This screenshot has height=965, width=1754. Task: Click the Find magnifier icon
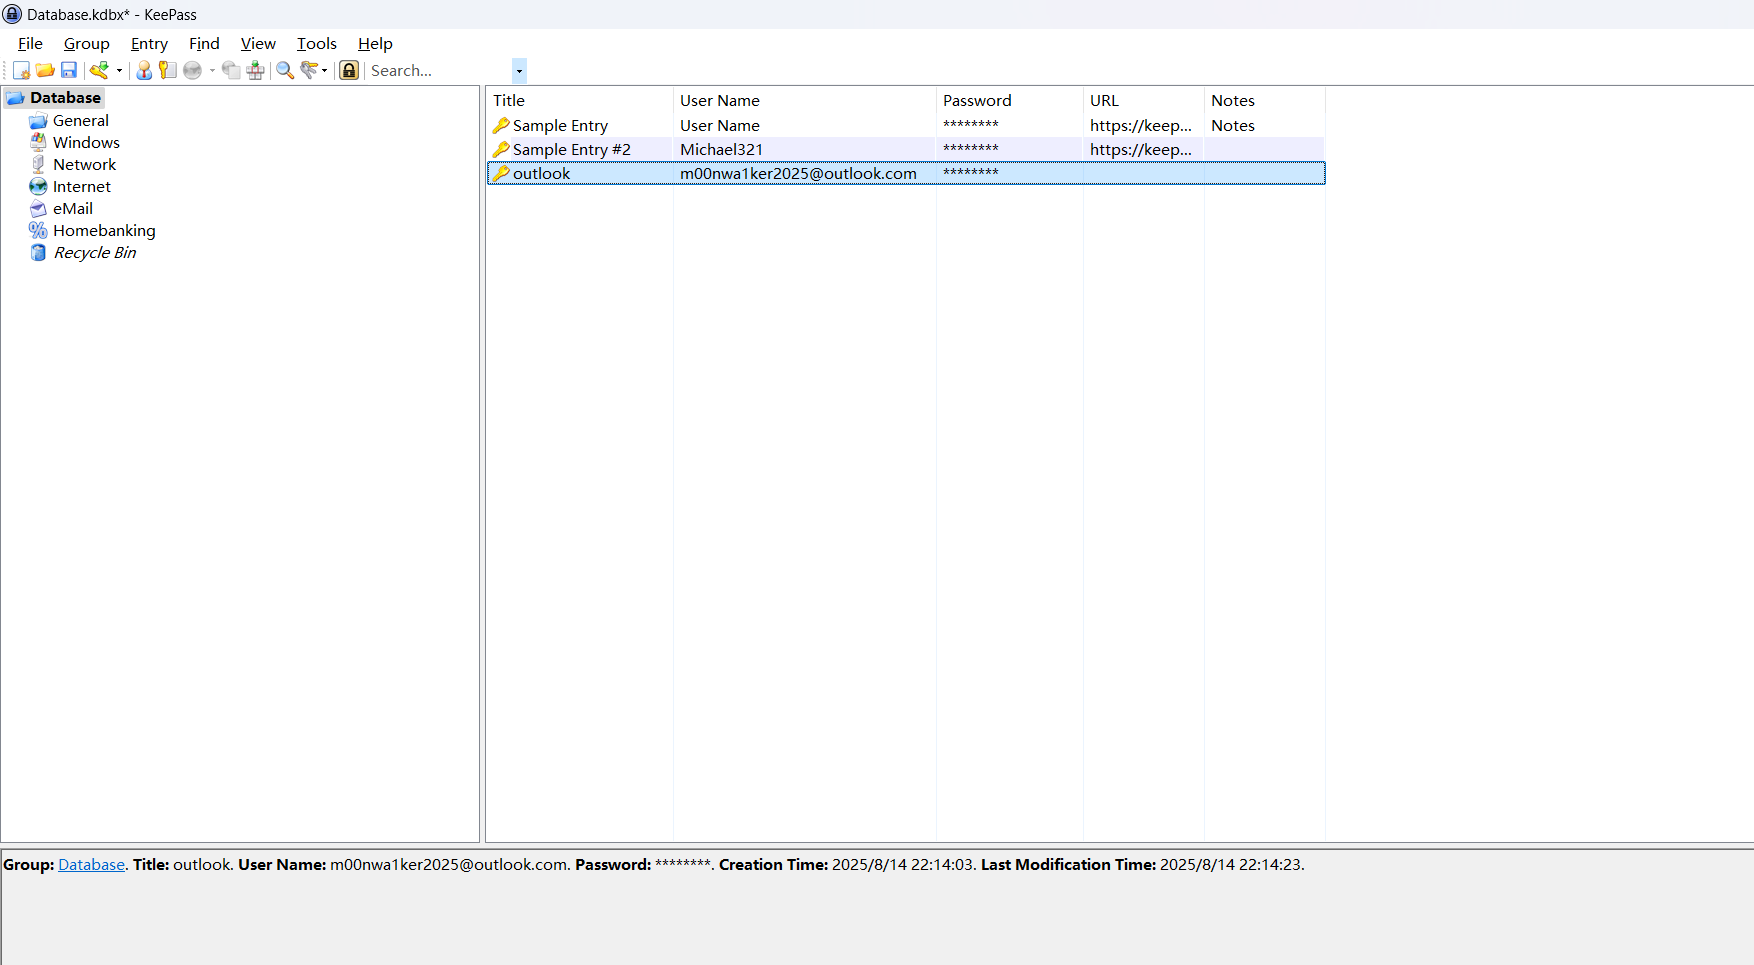coord(285,70)
